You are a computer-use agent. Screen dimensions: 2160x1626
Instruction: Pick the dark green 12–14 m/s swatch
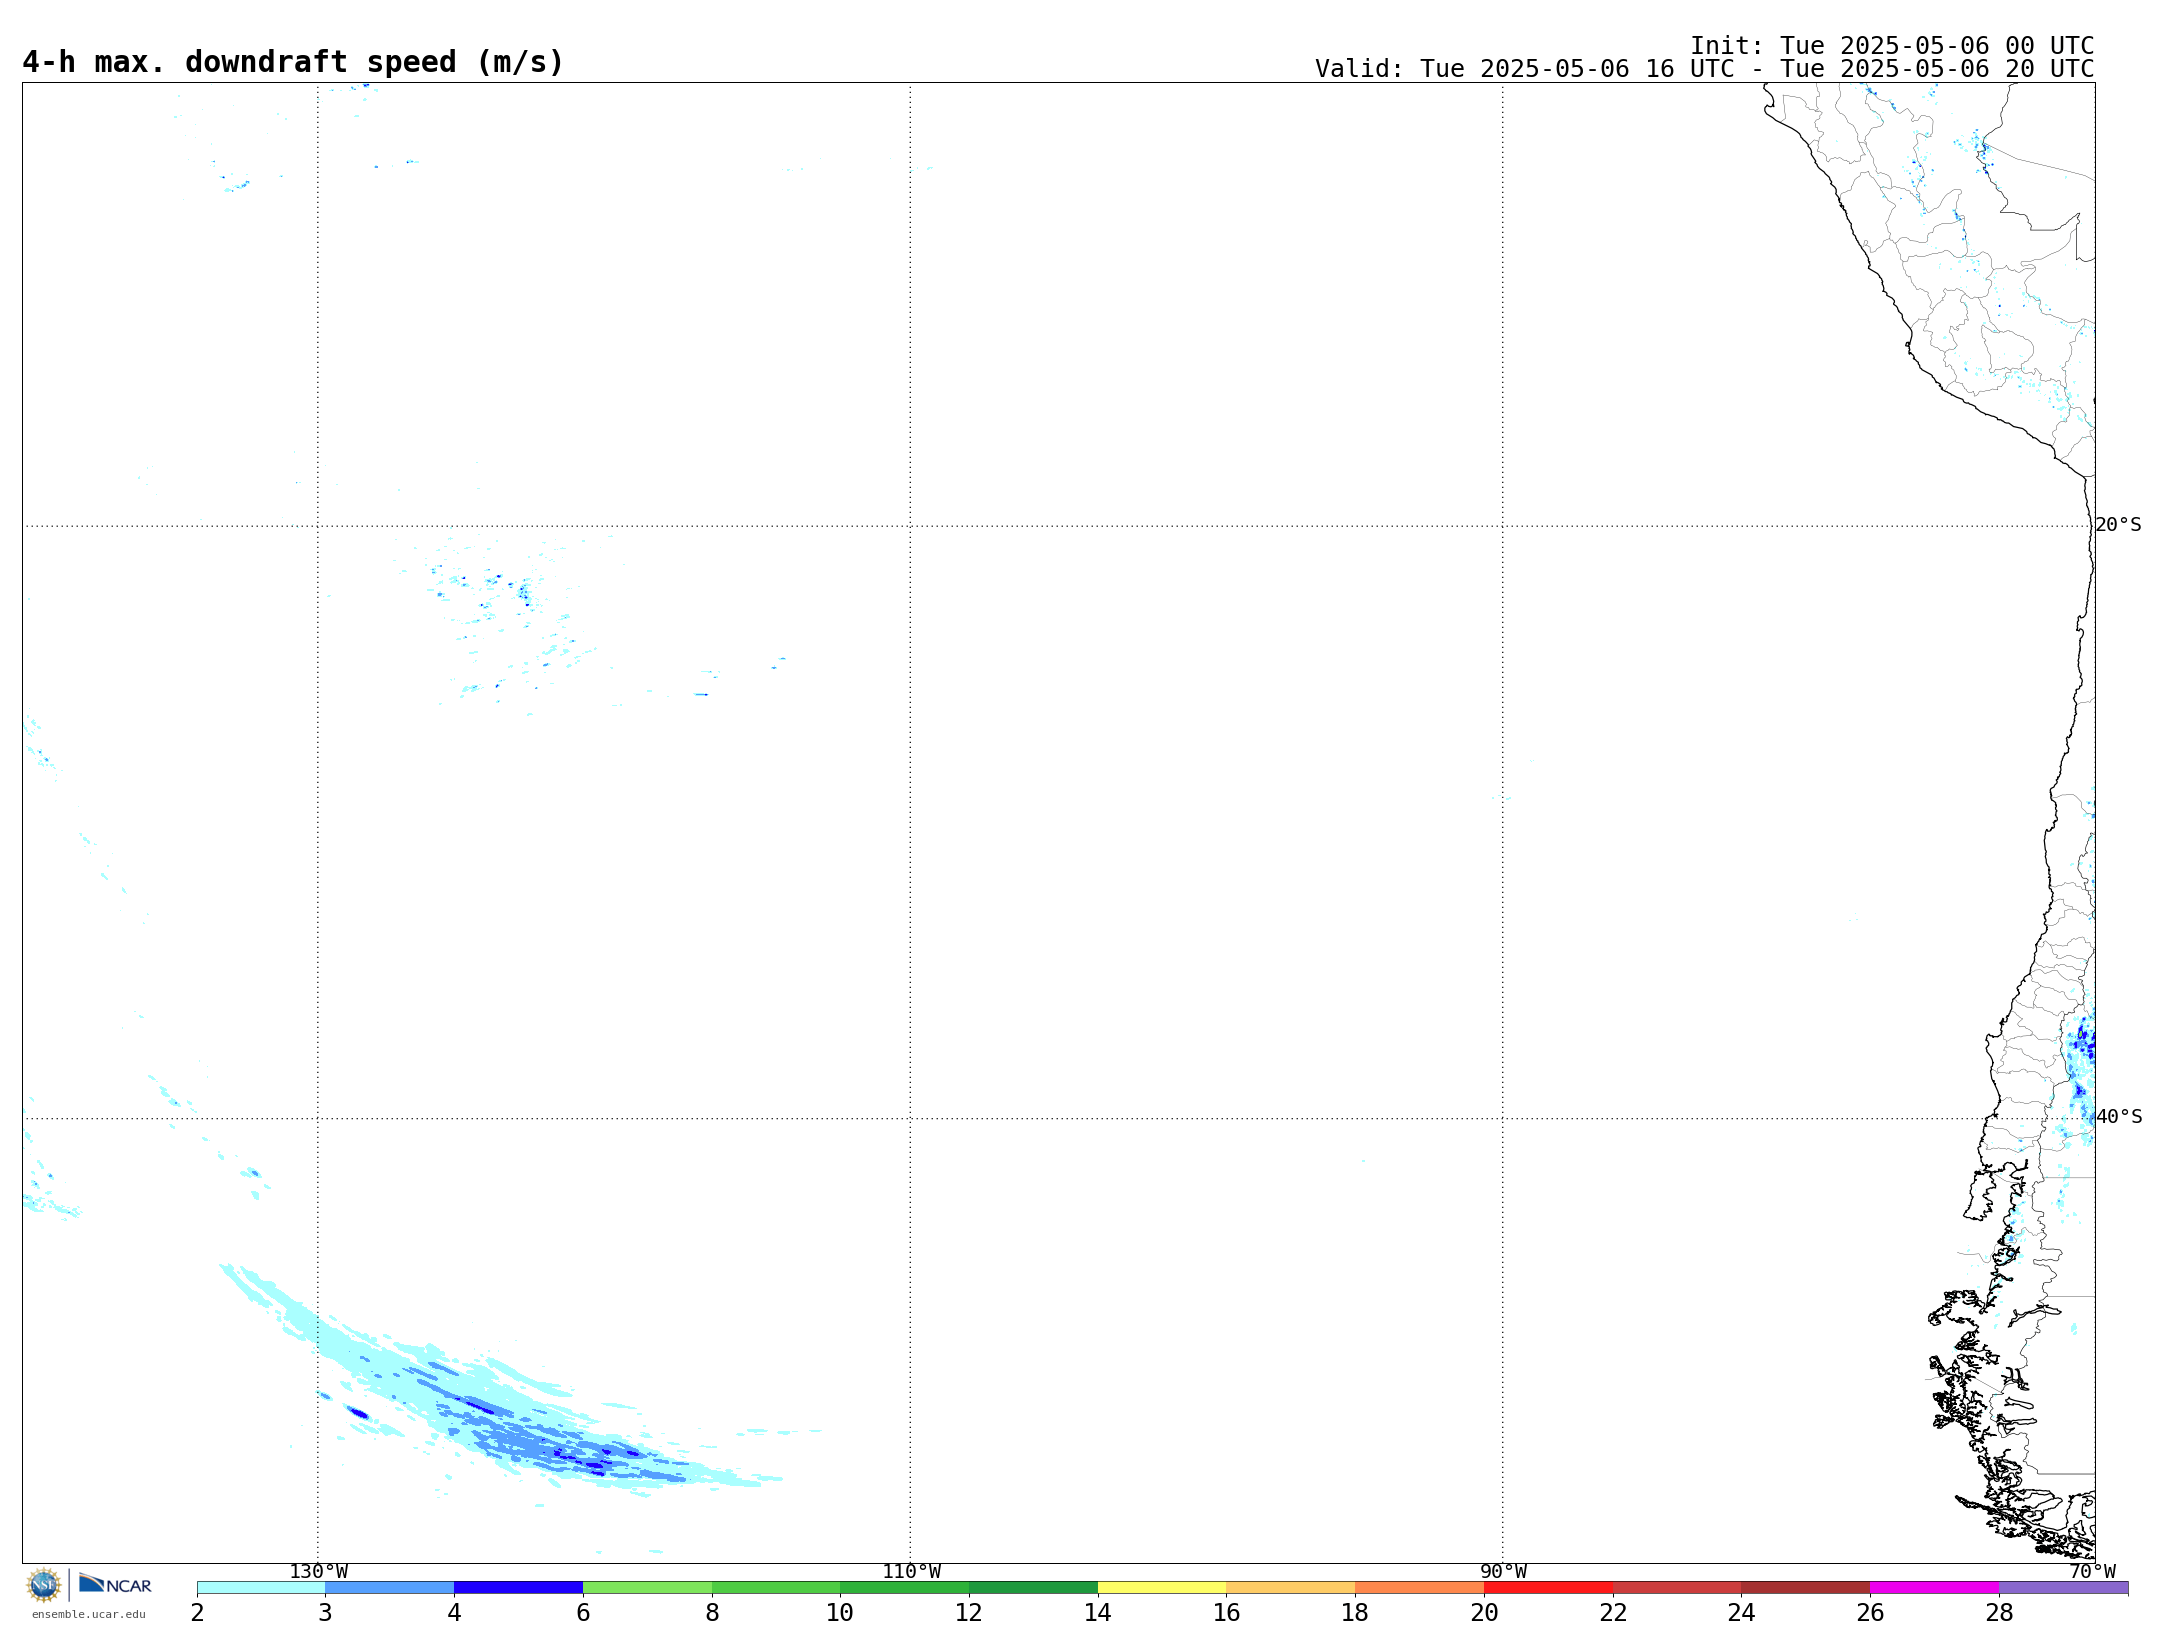[1034, 1588]
